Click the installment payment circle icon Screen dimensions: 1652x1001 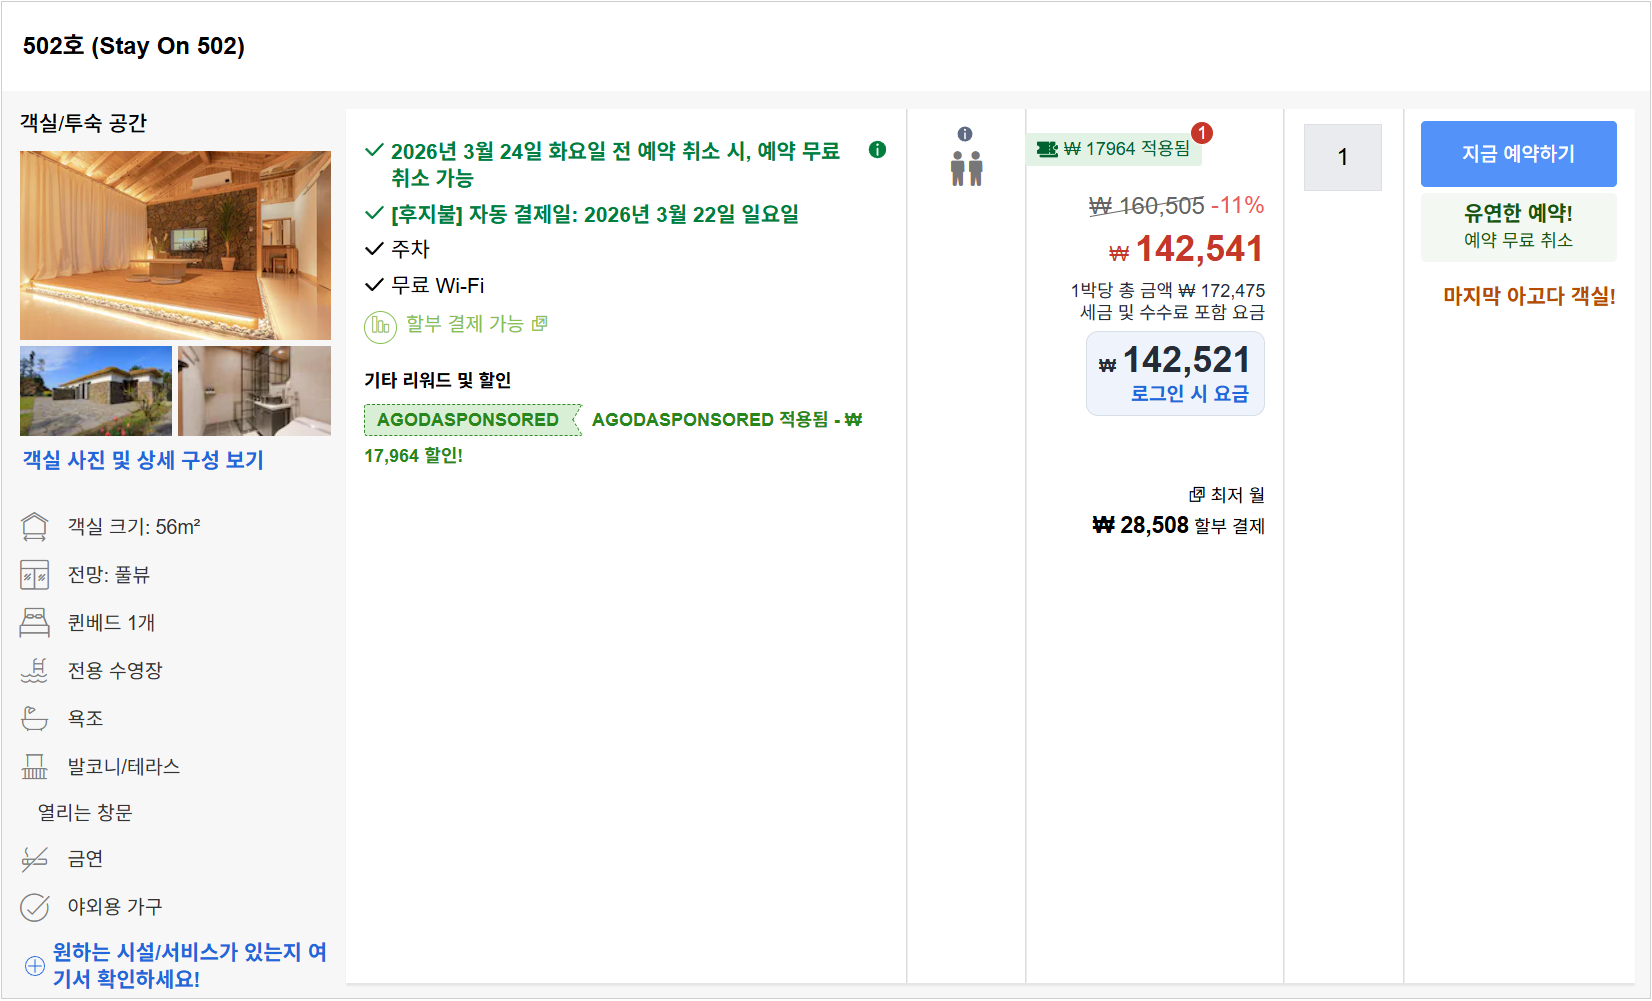tap(381, 326)
